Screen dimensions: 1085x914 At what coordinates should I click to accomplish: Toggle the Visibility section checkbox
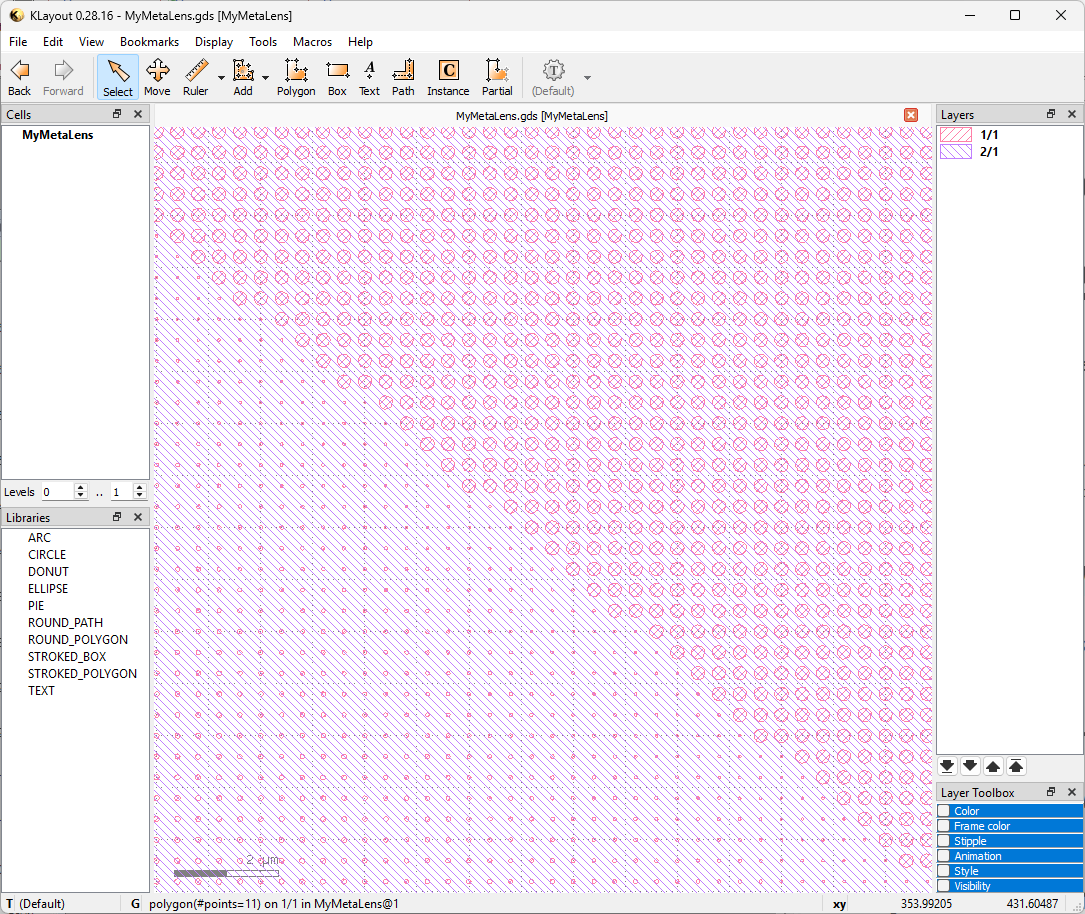(x=944, y=886)
